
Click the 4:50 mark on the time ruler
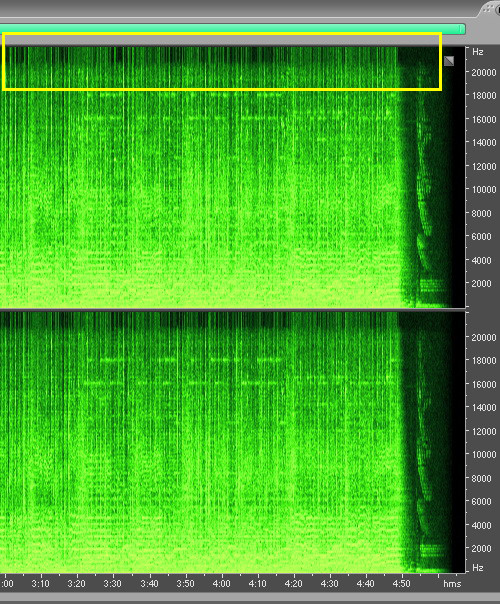click(x=401, y=584)
